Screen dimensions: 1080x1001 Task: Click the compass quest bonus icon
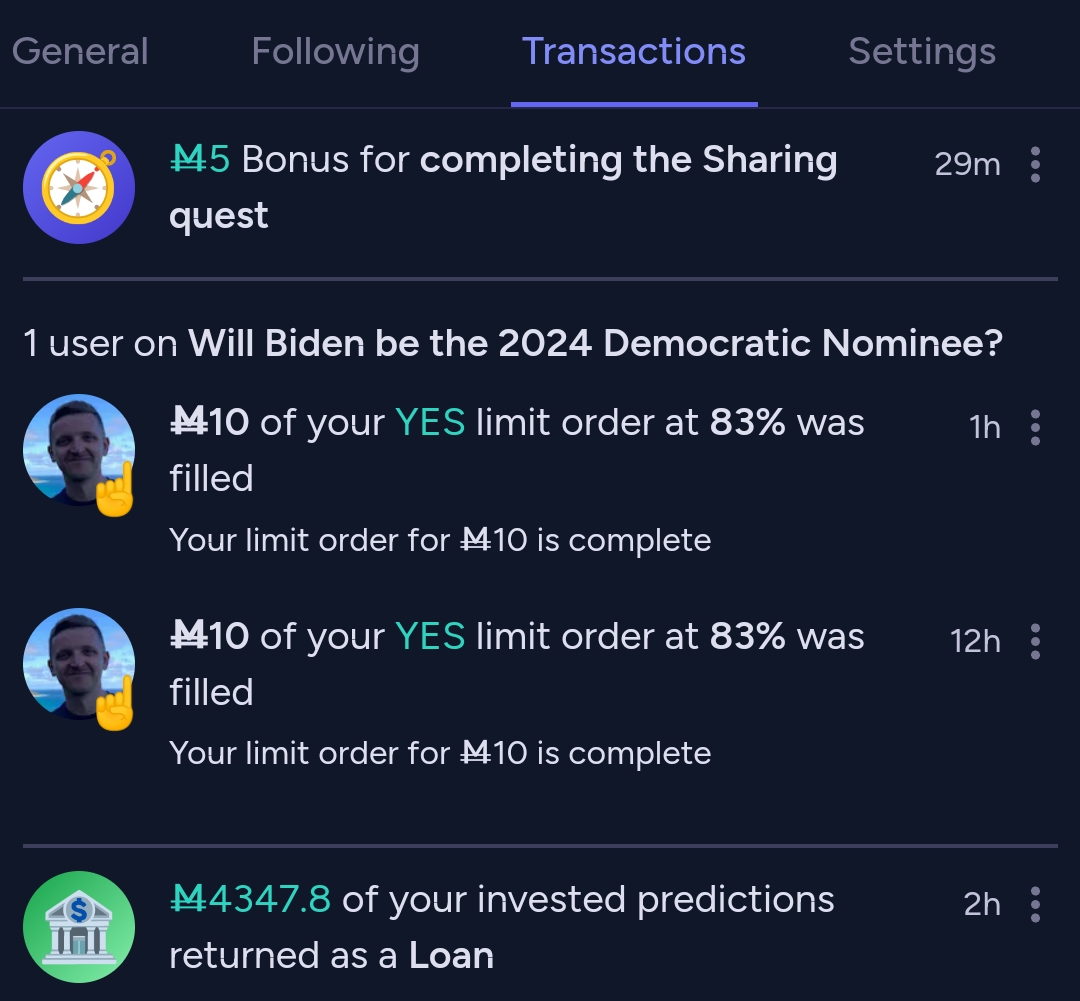click(79, 187)
